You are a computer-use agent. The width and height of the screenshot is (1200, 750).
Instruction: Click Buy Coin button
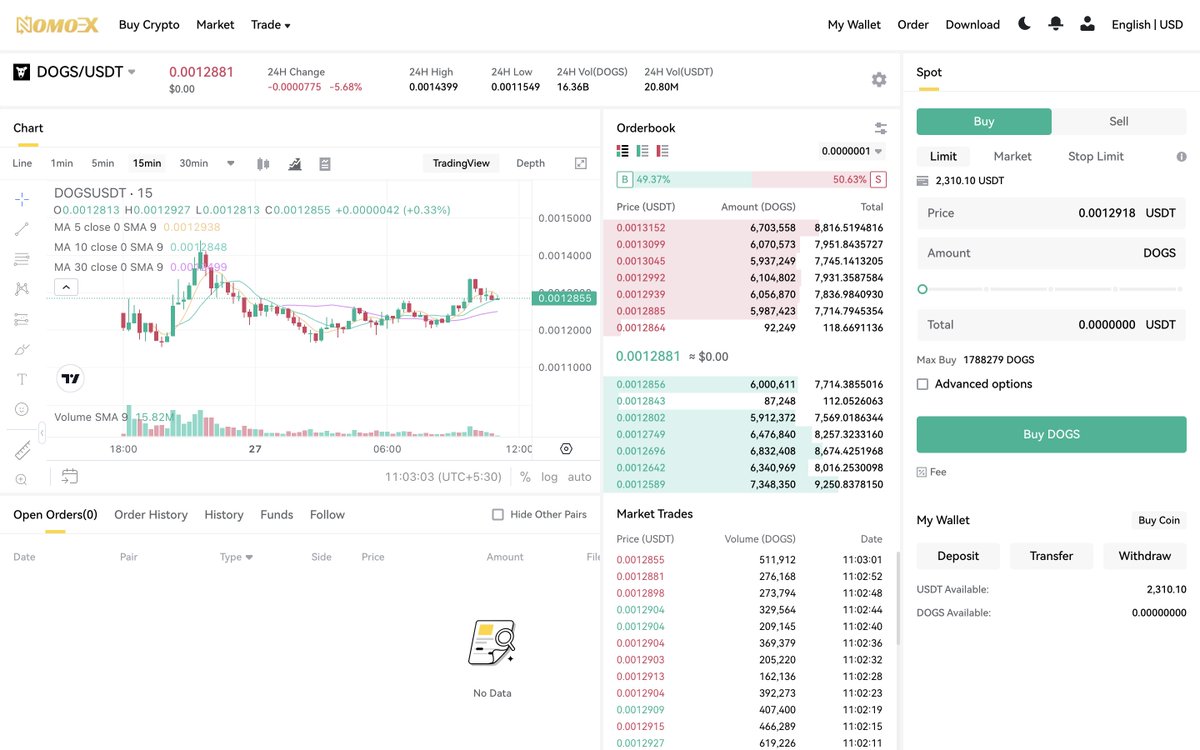1159,520
